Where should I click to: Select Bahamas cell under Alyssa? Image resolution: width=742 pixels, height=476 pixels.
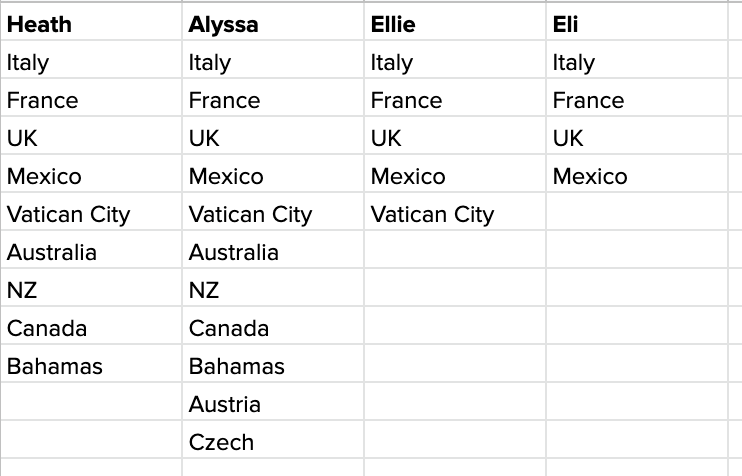tap(273, 363)
